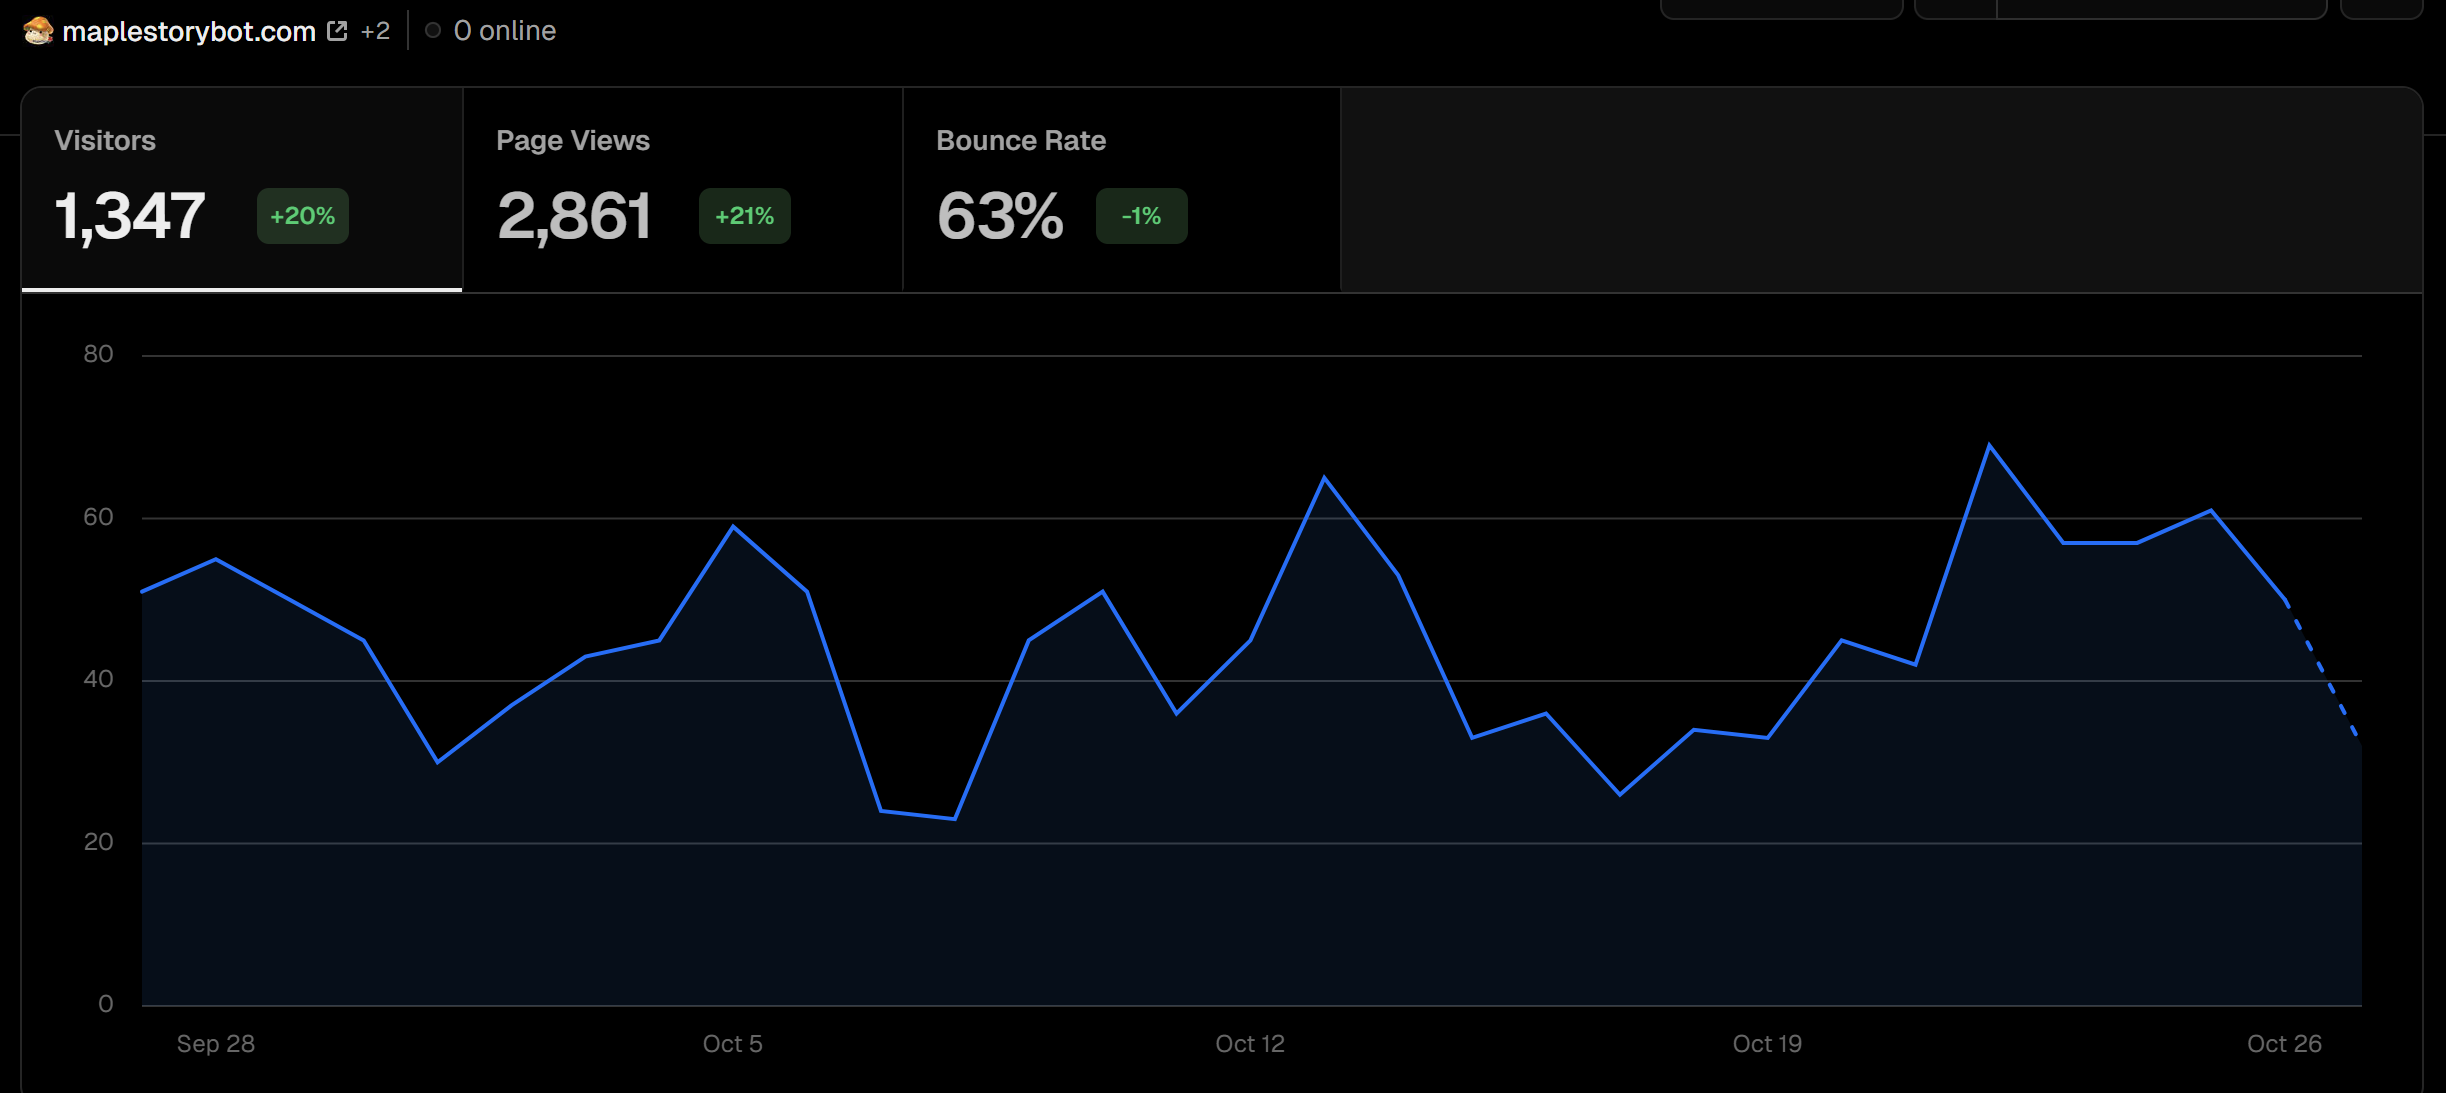Viewport: 2446px width, 1093px height.
Task: Click the 0 online visitors label
Action: (x=504, y=31)
